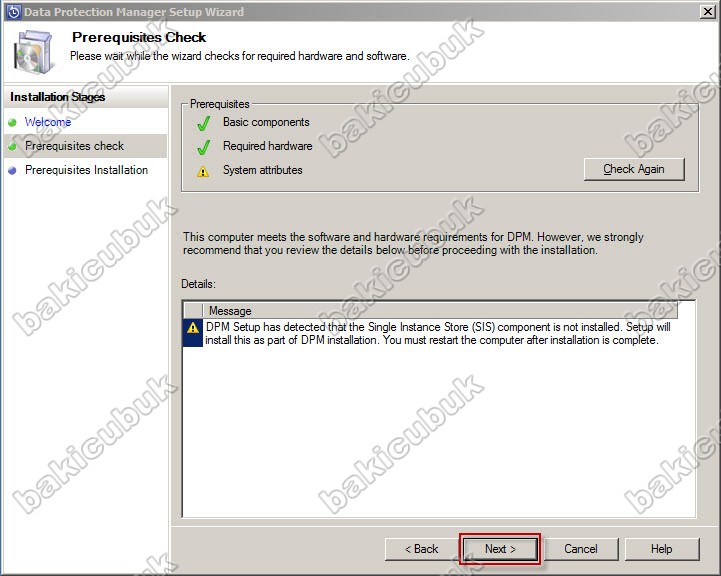Close the Setup Wizard window
Image resolution: width=721 pixels, height=576 pixels.
(708, 11)
